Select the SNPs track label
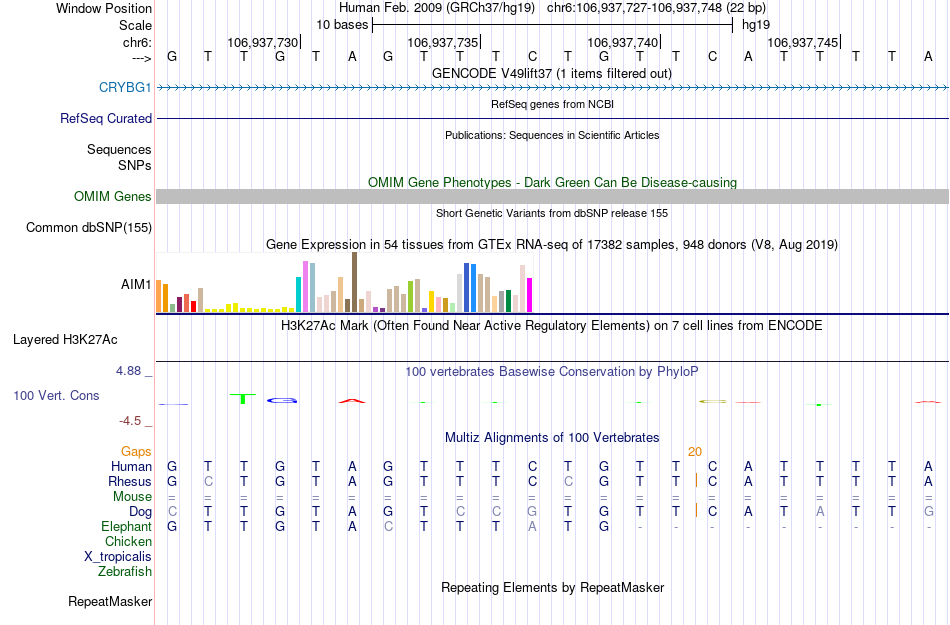The height and width of the screenshot is (625, 950). point(135,165)
